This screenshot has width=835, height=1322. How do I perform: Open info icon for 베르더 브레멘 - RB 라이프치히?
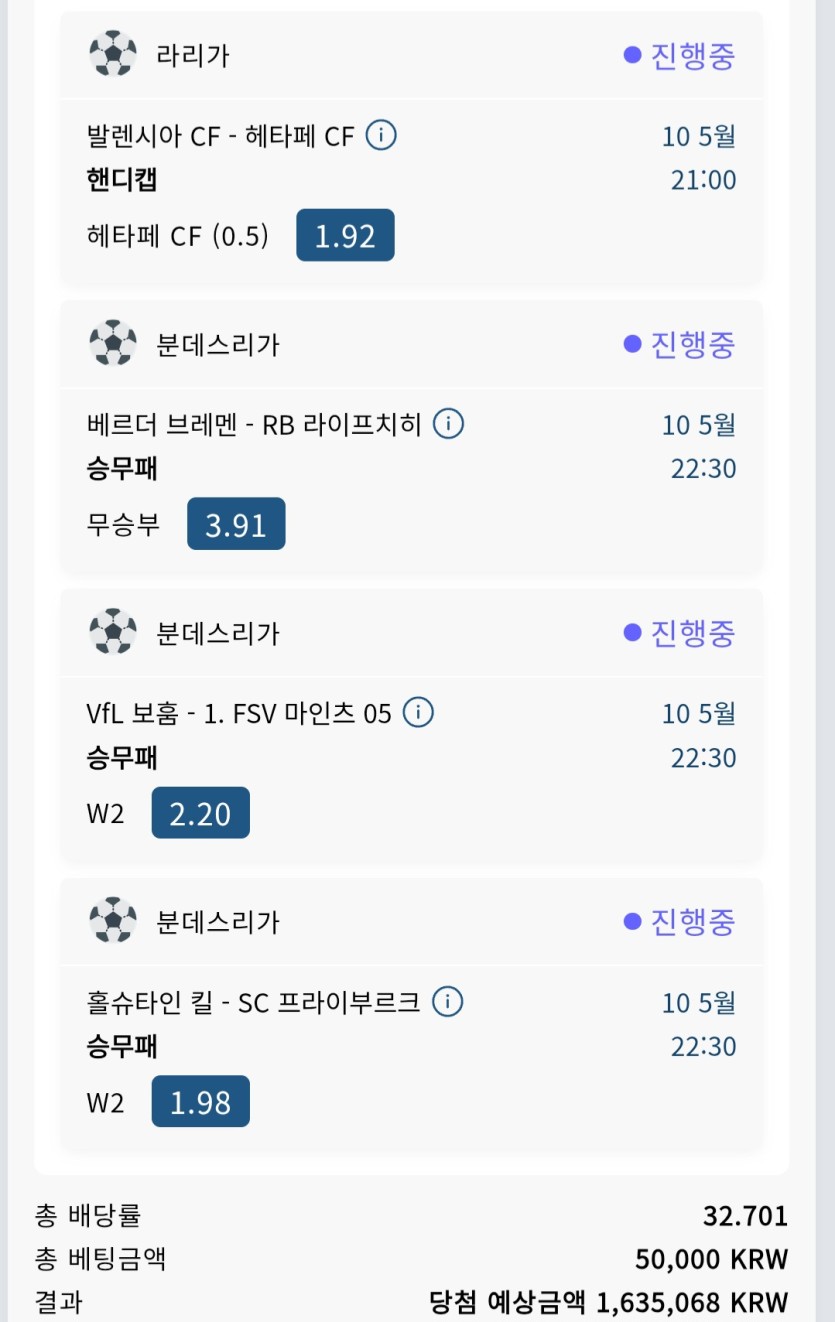[448, 424]
